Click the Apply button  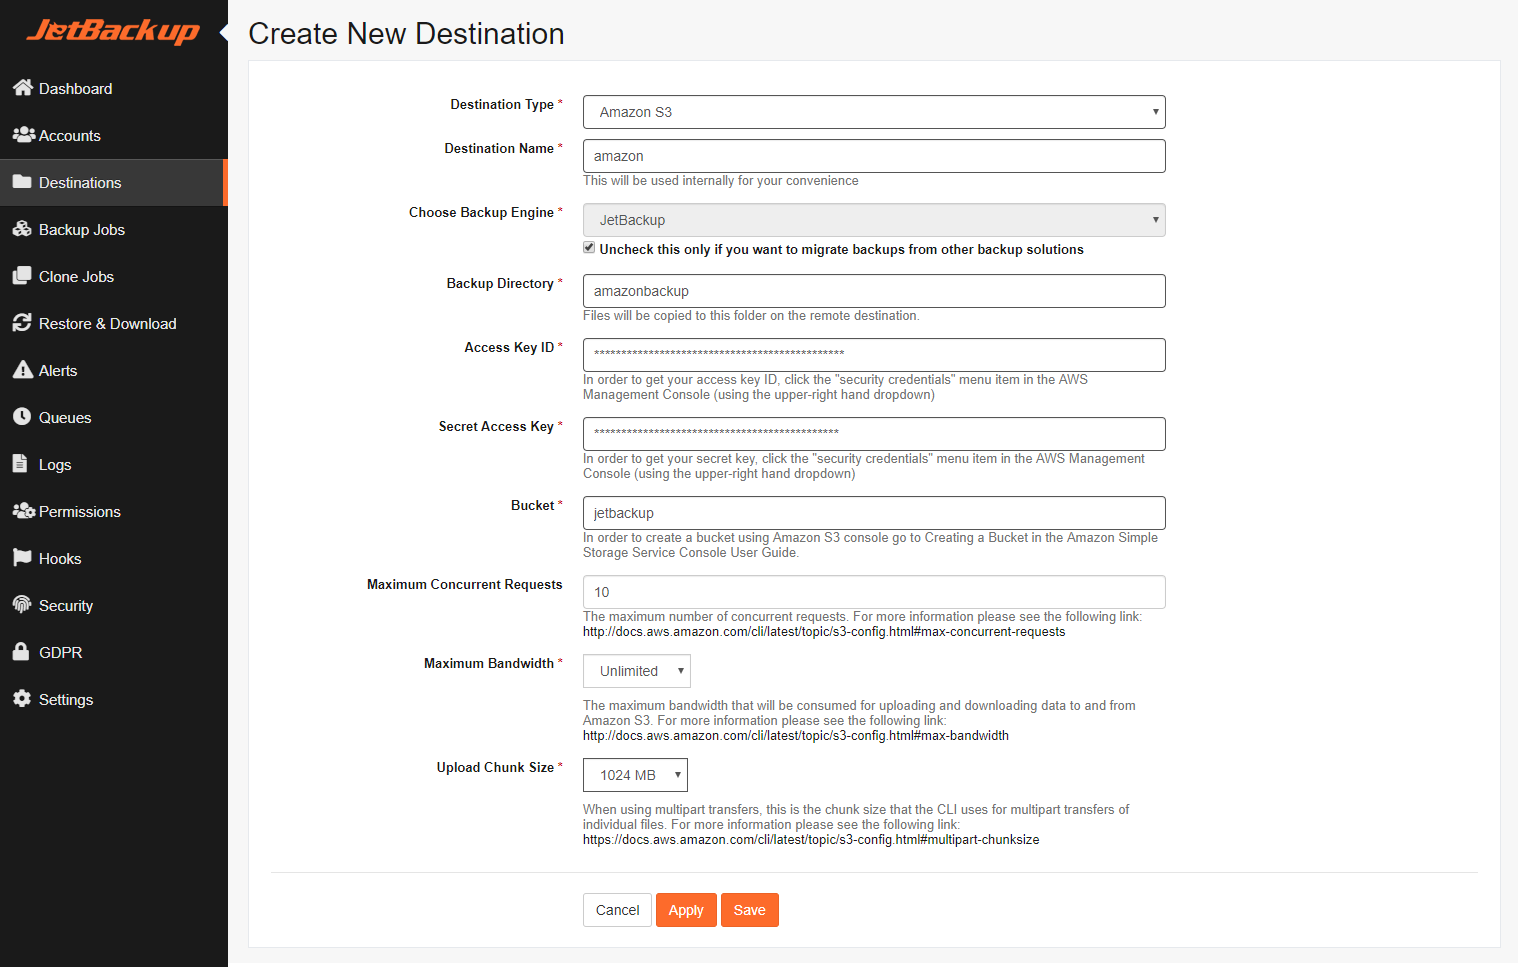coord(686,910)
